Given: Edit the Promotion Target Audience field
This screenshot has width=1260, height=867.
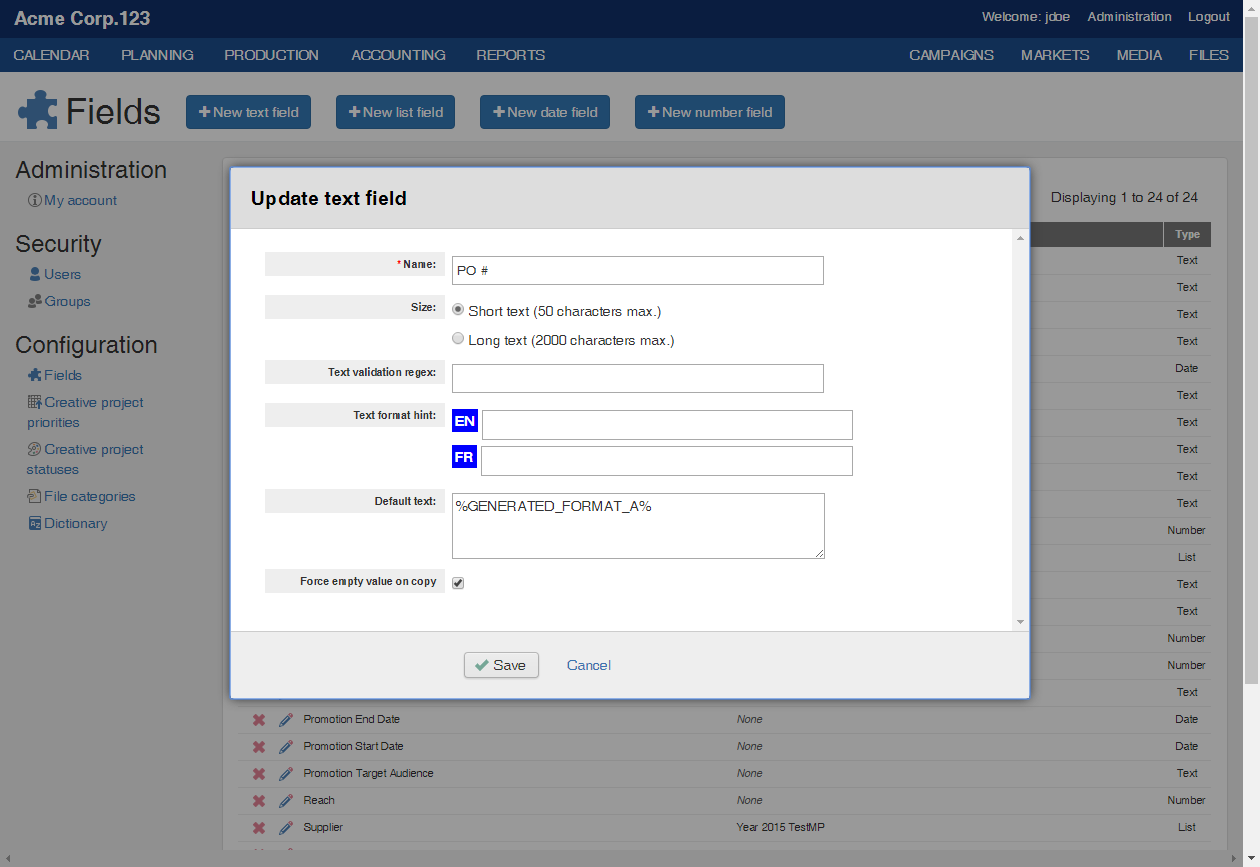Looking at the screenshot, I should [285, 773].
